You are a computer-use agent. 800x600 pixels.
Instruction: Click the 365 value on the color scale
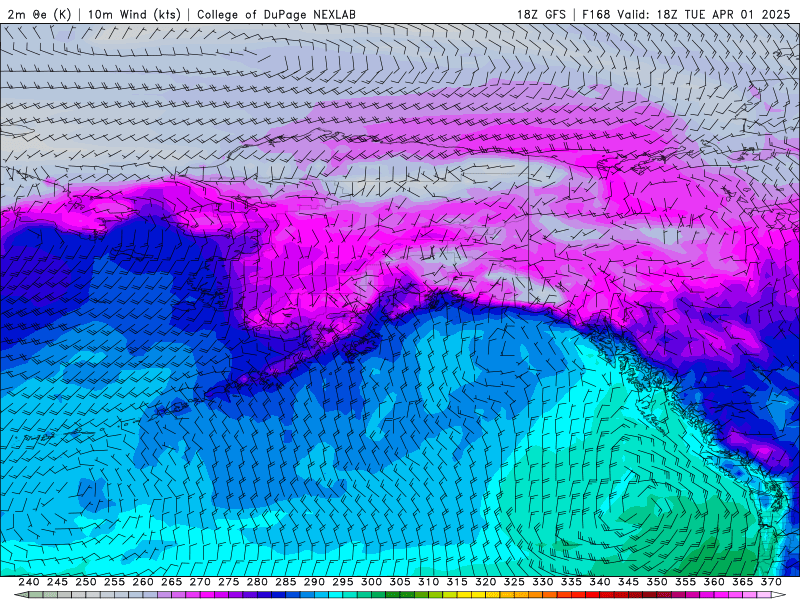click(x=743, y=582)
